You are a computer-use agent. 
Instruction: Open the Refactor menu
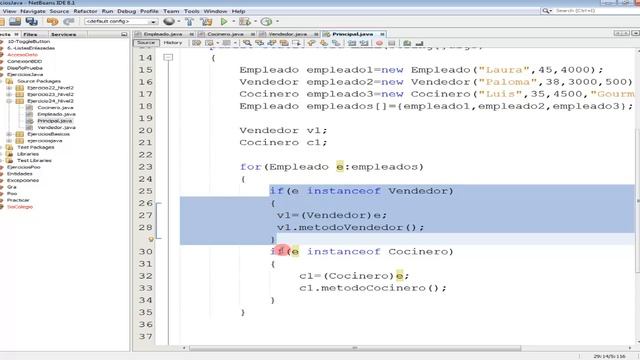(85, 11)
